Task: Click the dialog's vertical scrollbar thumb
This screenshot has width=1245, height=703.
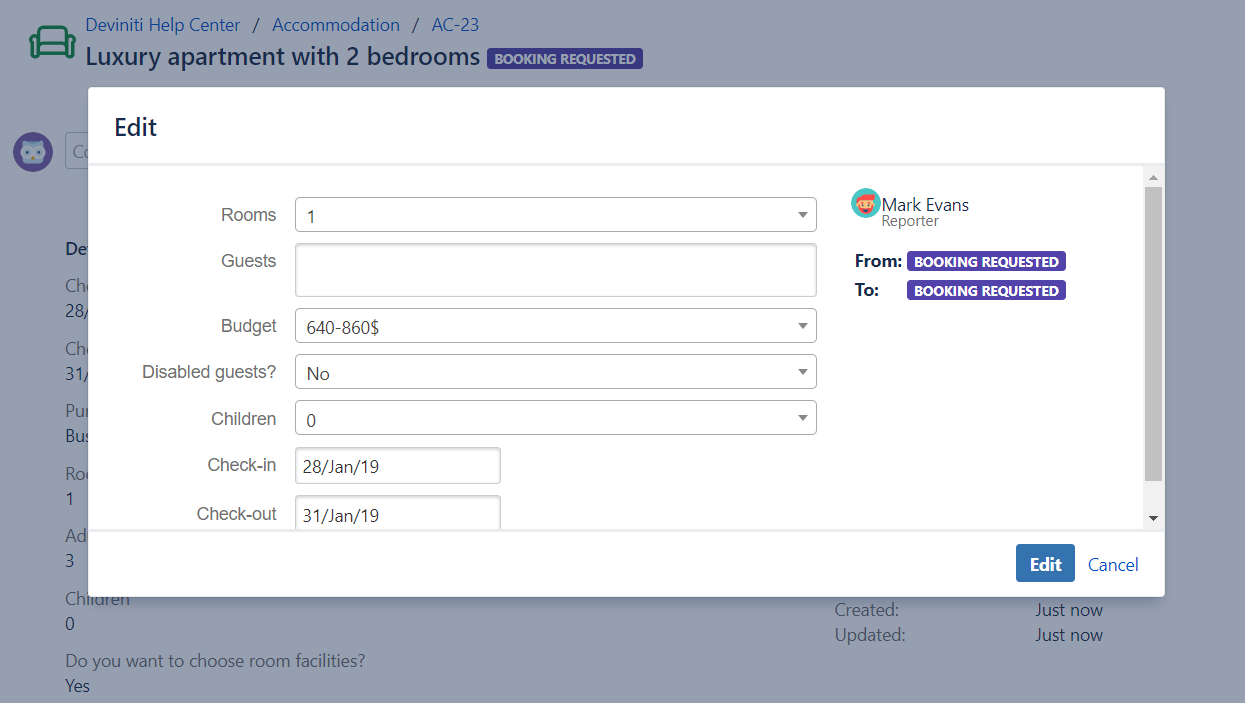Action: (x=1153, y=333)
